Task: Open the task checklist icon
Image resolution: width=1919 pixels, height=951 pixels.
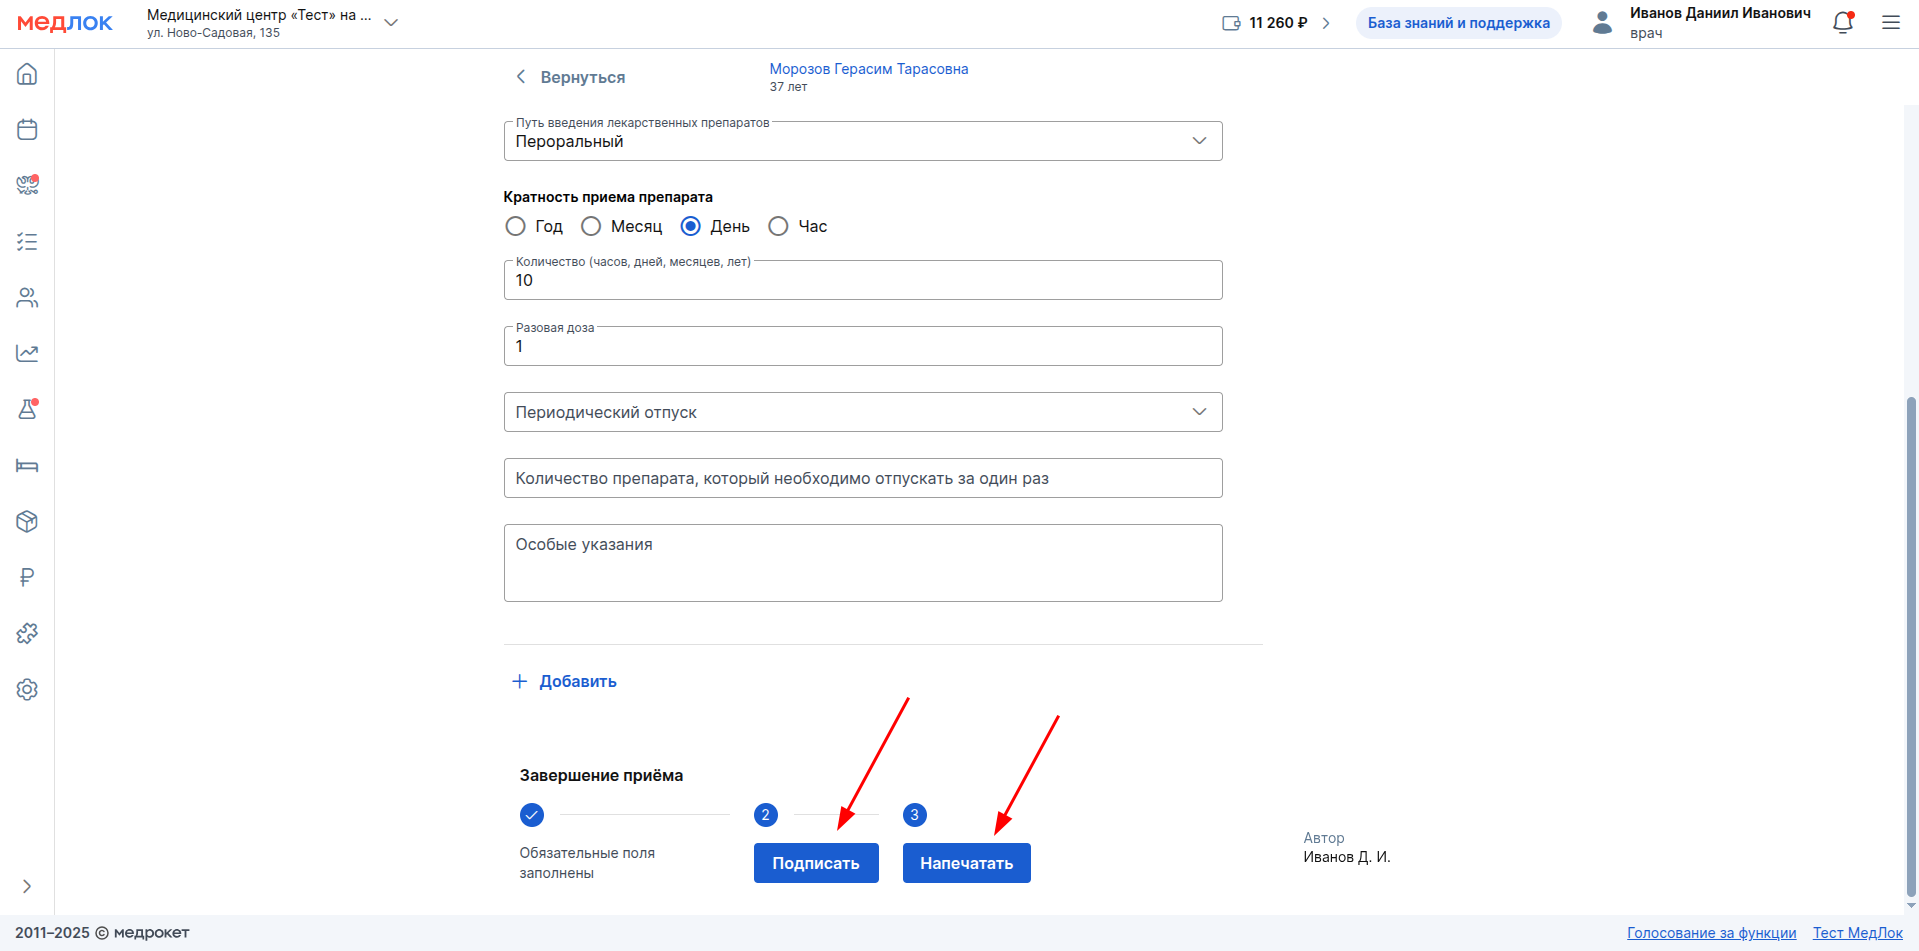Action: click(27, 242)
